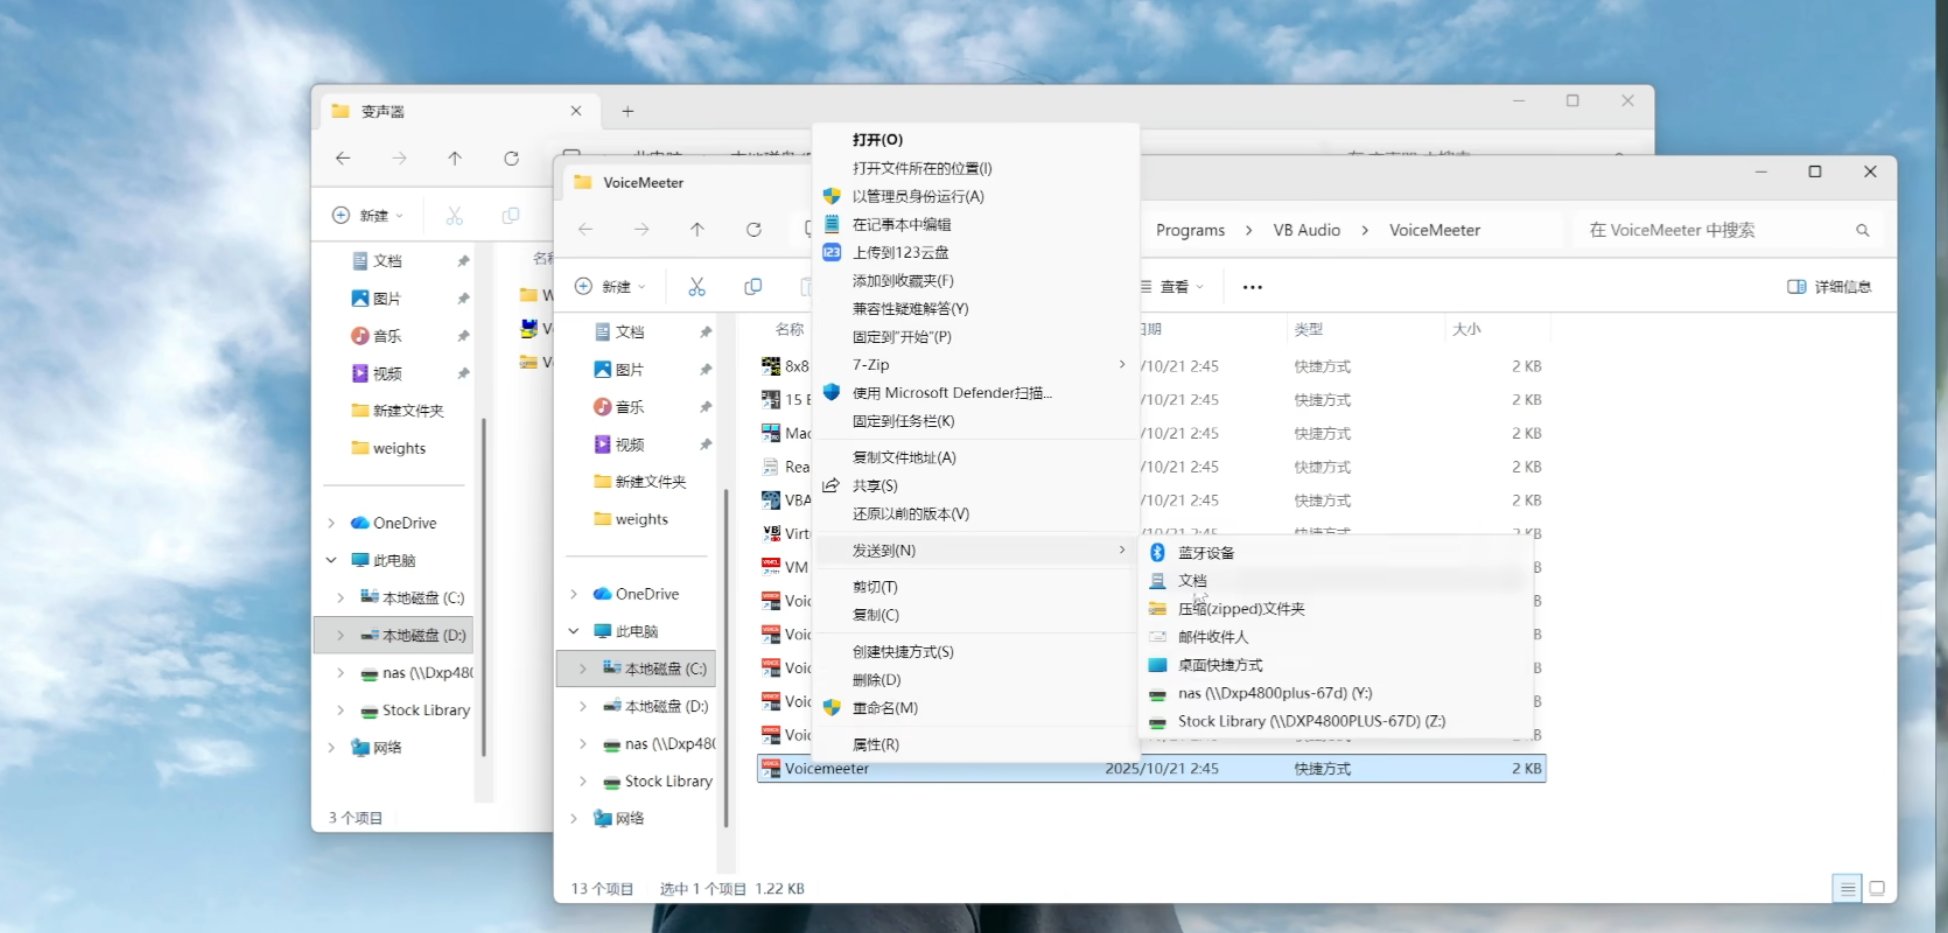Screen dimensions: 1948x933
Task: Choose 以管理员身份运行 from context menu
Action: coord(917,196)
